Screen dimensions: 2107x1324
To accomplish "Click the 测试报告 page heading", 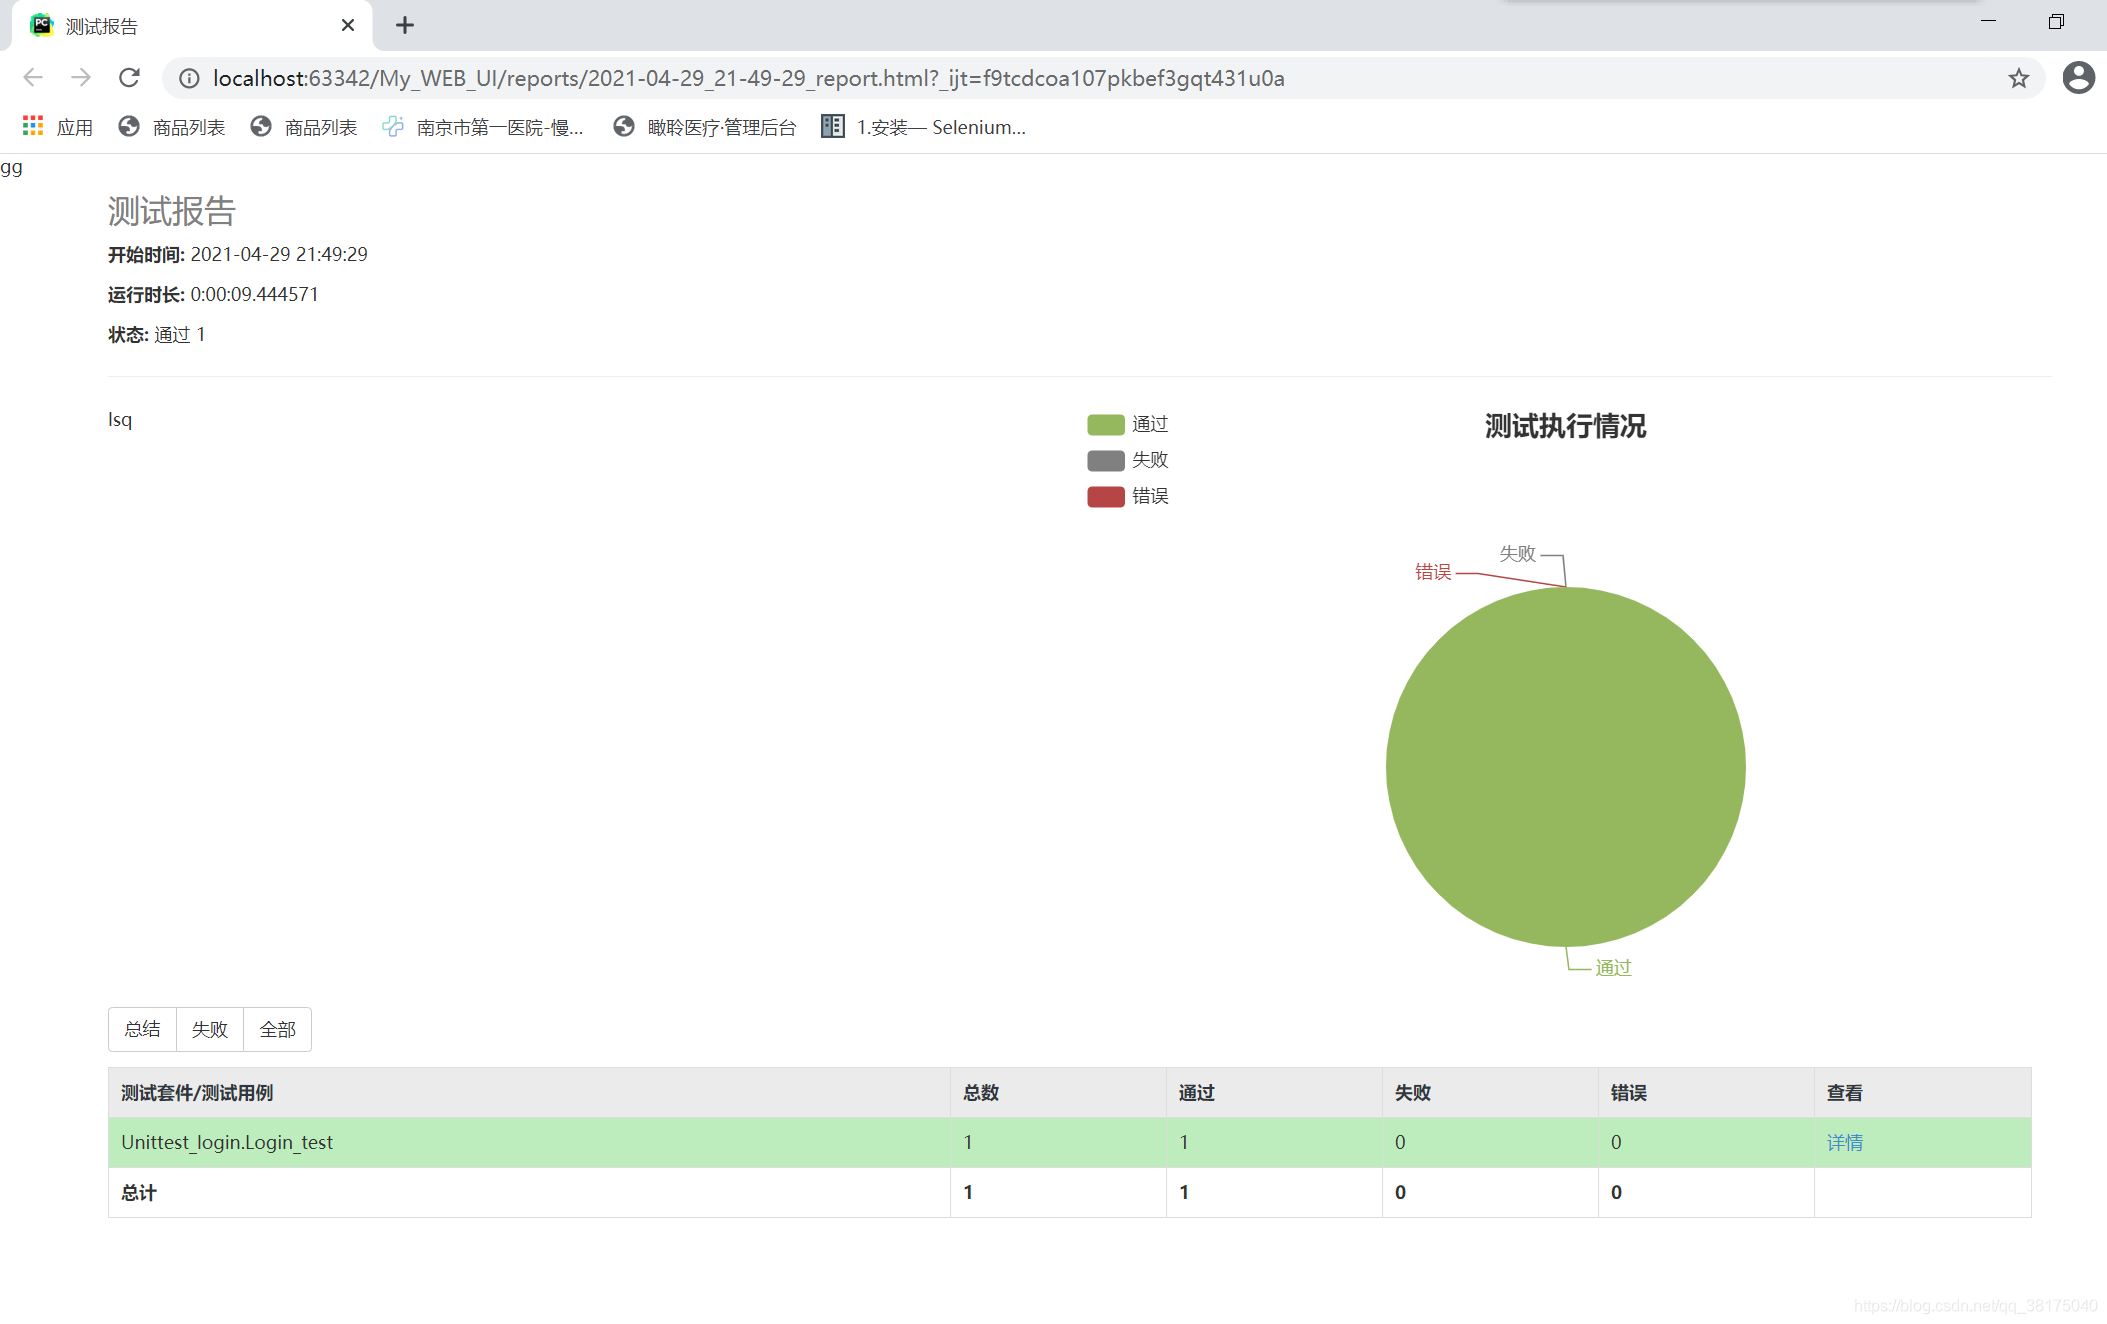I will [x=171, y=211].
